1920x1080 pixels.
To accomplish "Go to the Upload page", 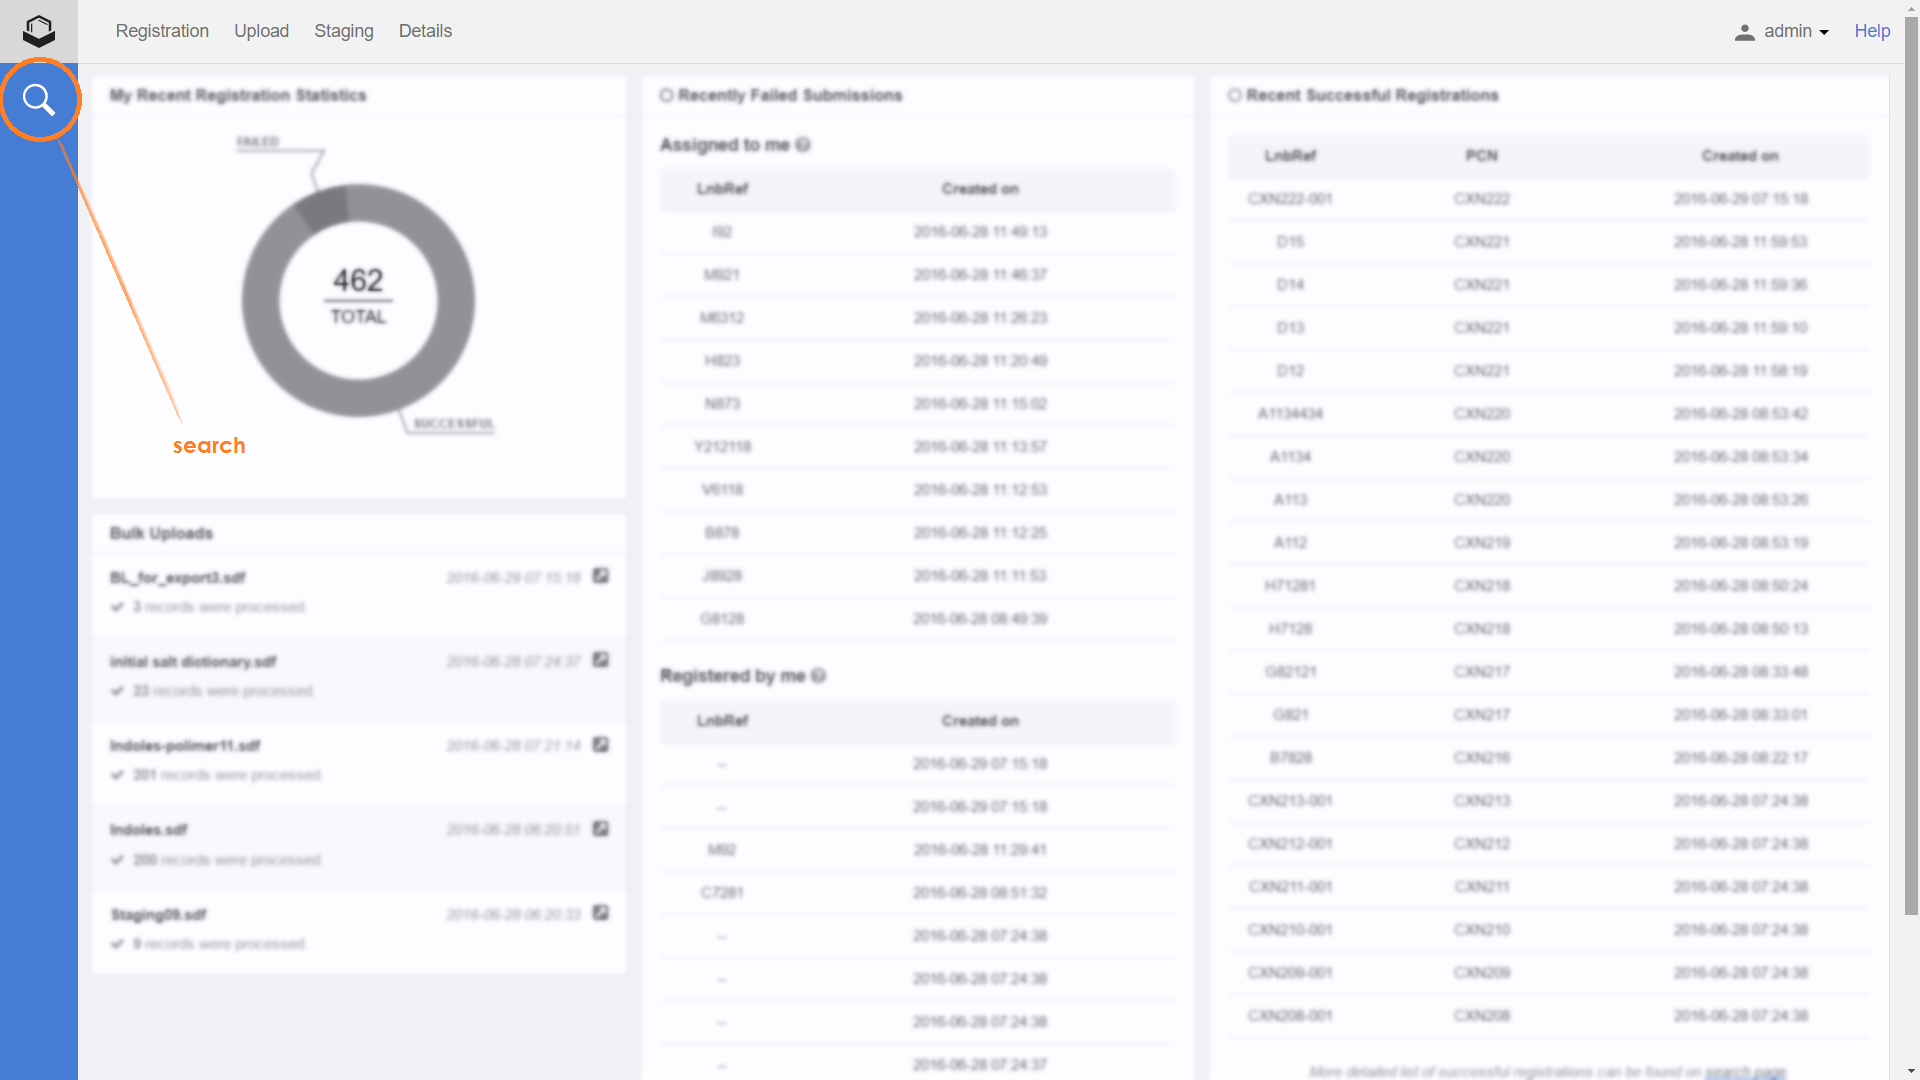I will click(261, 31).
